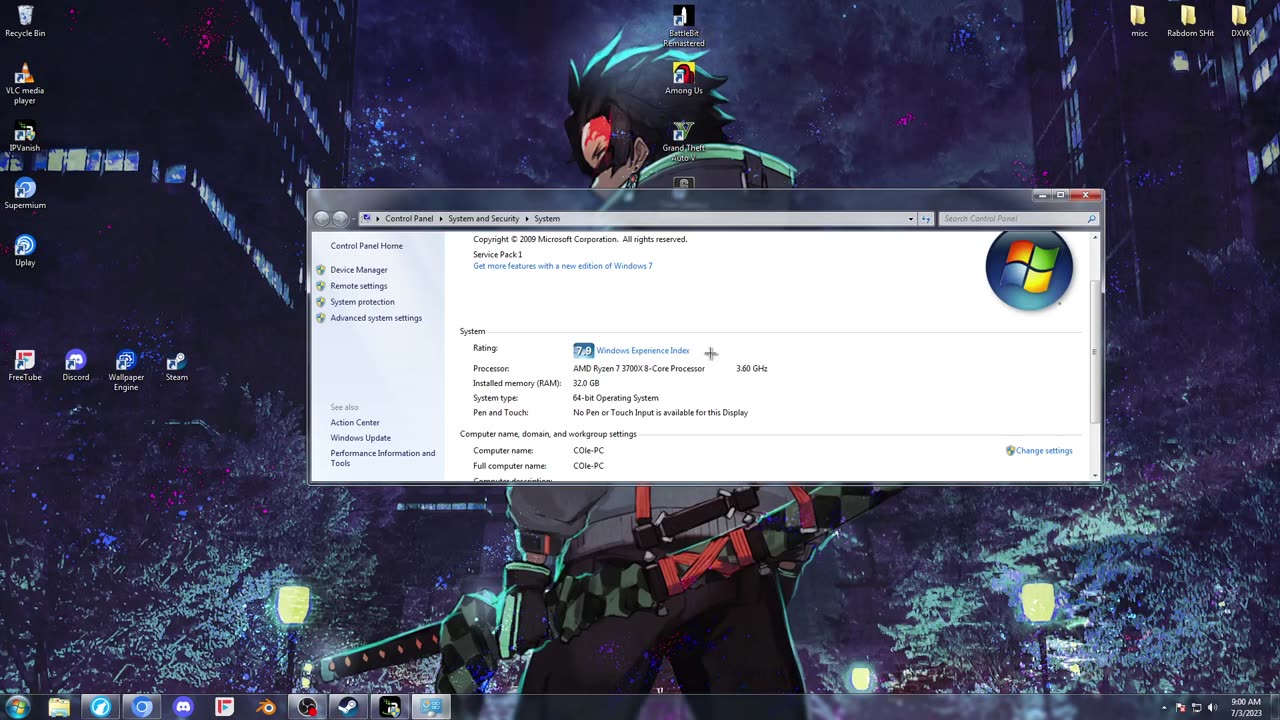Open the clock showing 9:00 AM

click(x=1245, y=707)
